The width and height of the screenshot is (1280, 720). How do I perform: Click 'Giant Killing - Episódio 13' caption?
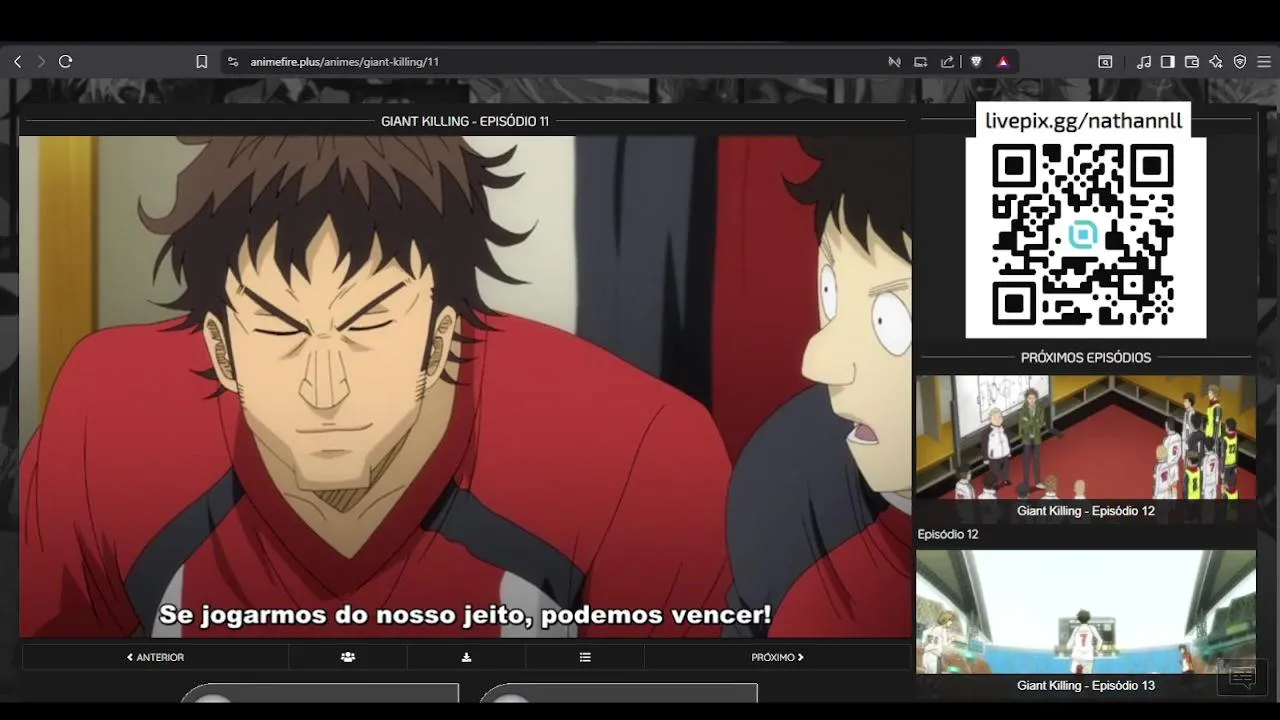1086,685
